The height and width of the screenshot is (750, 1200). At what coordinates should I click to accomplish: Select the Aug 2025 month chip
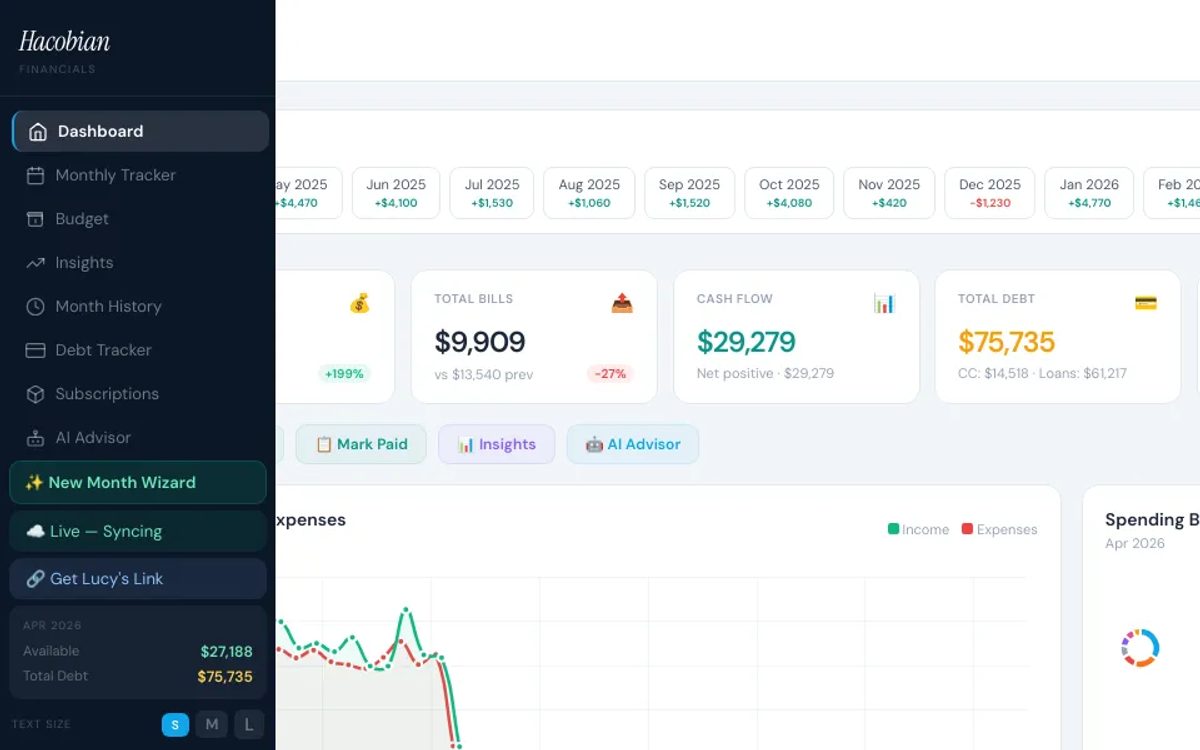(589, 193)
